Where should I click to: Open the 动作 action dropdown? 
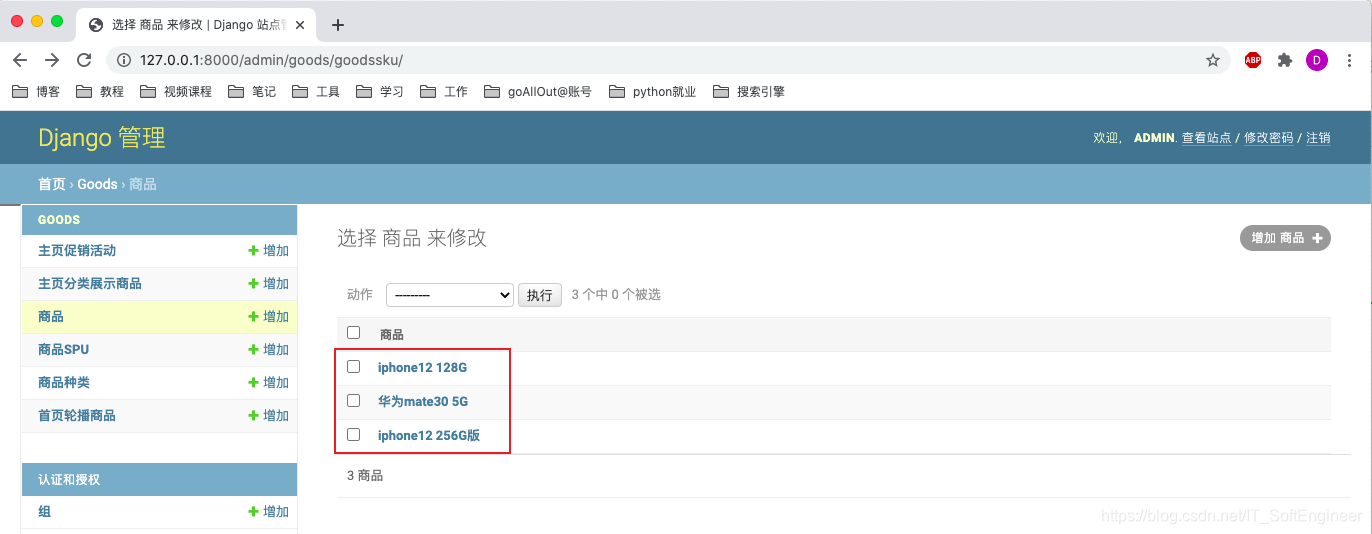pyautogui.click(x=450, y=295)
